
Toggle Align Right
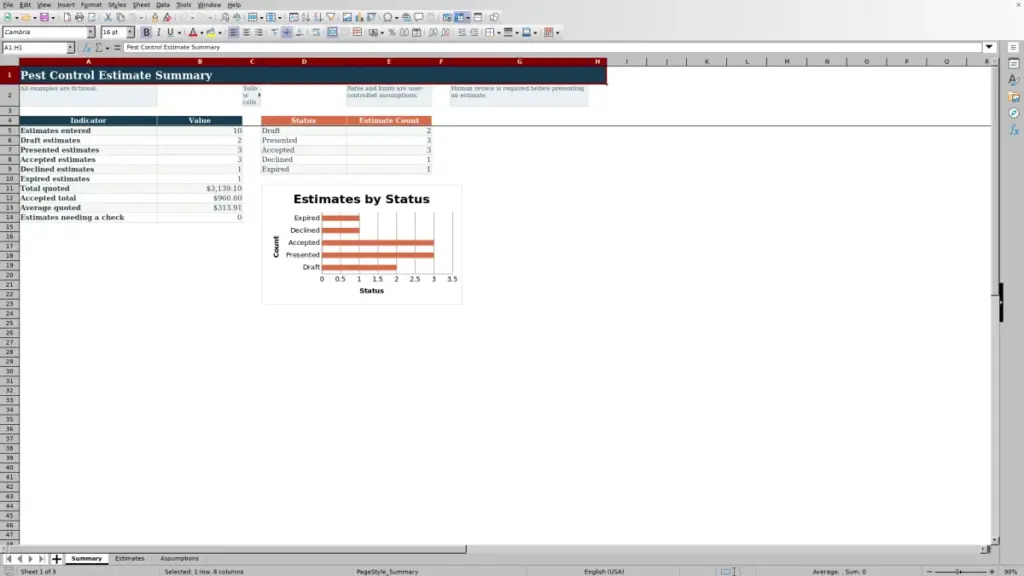click(x=259, y=32)
